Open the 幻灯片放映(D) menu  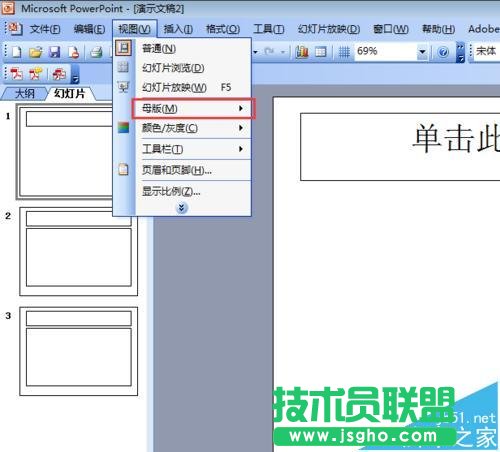click(x=329, y=29)
